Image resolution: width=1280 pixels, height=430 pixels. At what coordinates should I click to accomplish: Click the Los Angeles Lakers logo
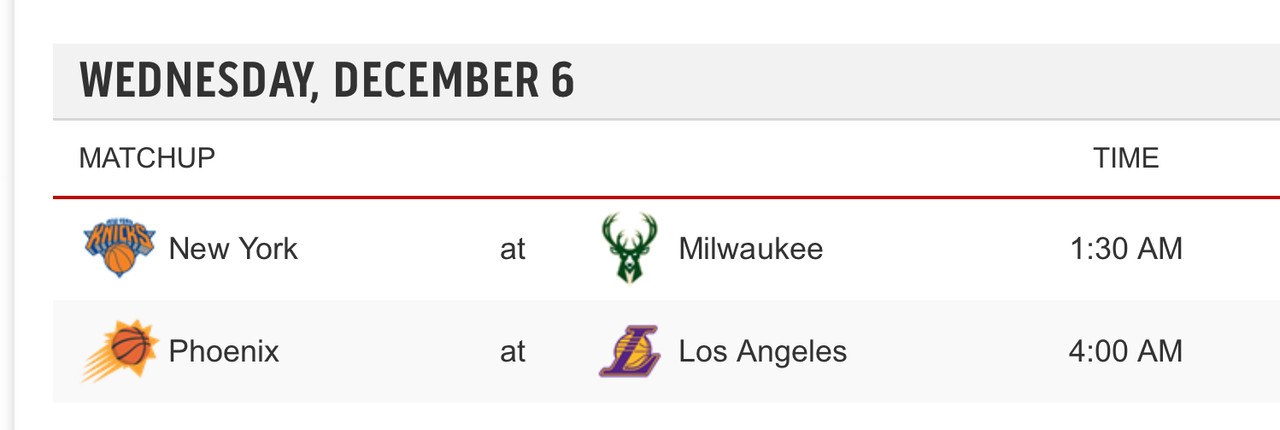pyautogui.click(x=630, y=351)
